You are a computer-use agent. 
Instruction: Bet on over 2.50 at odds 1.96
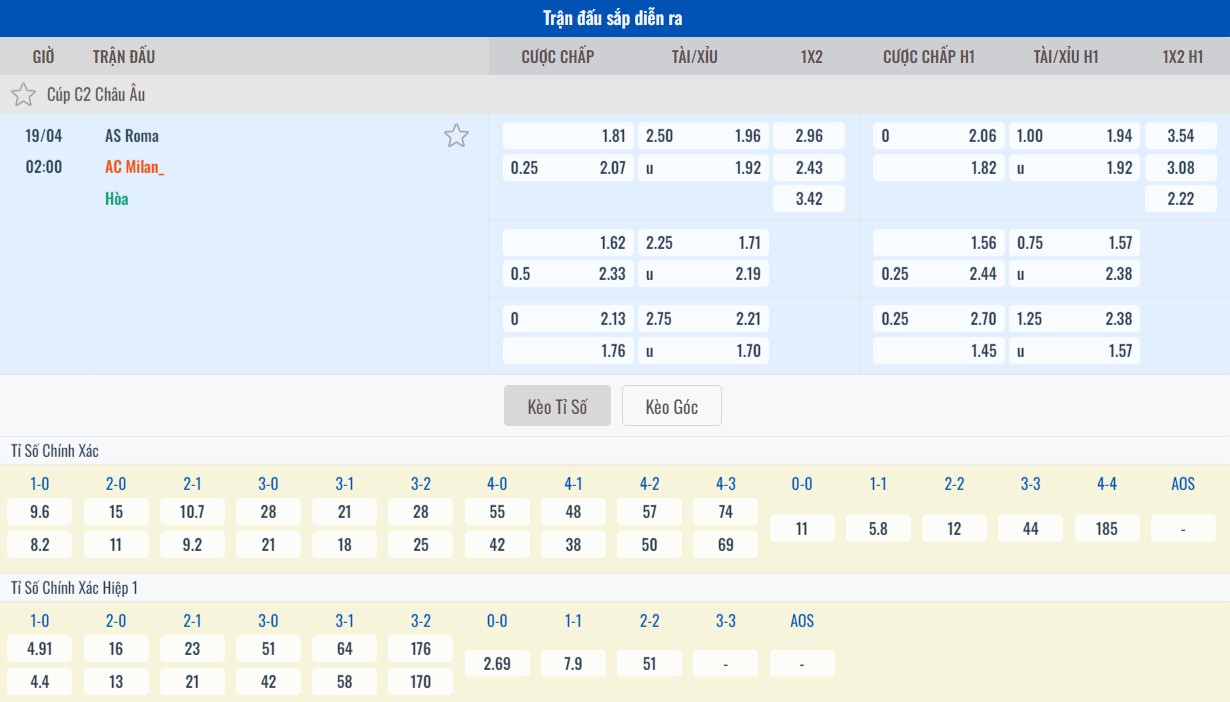coord(703,136)
